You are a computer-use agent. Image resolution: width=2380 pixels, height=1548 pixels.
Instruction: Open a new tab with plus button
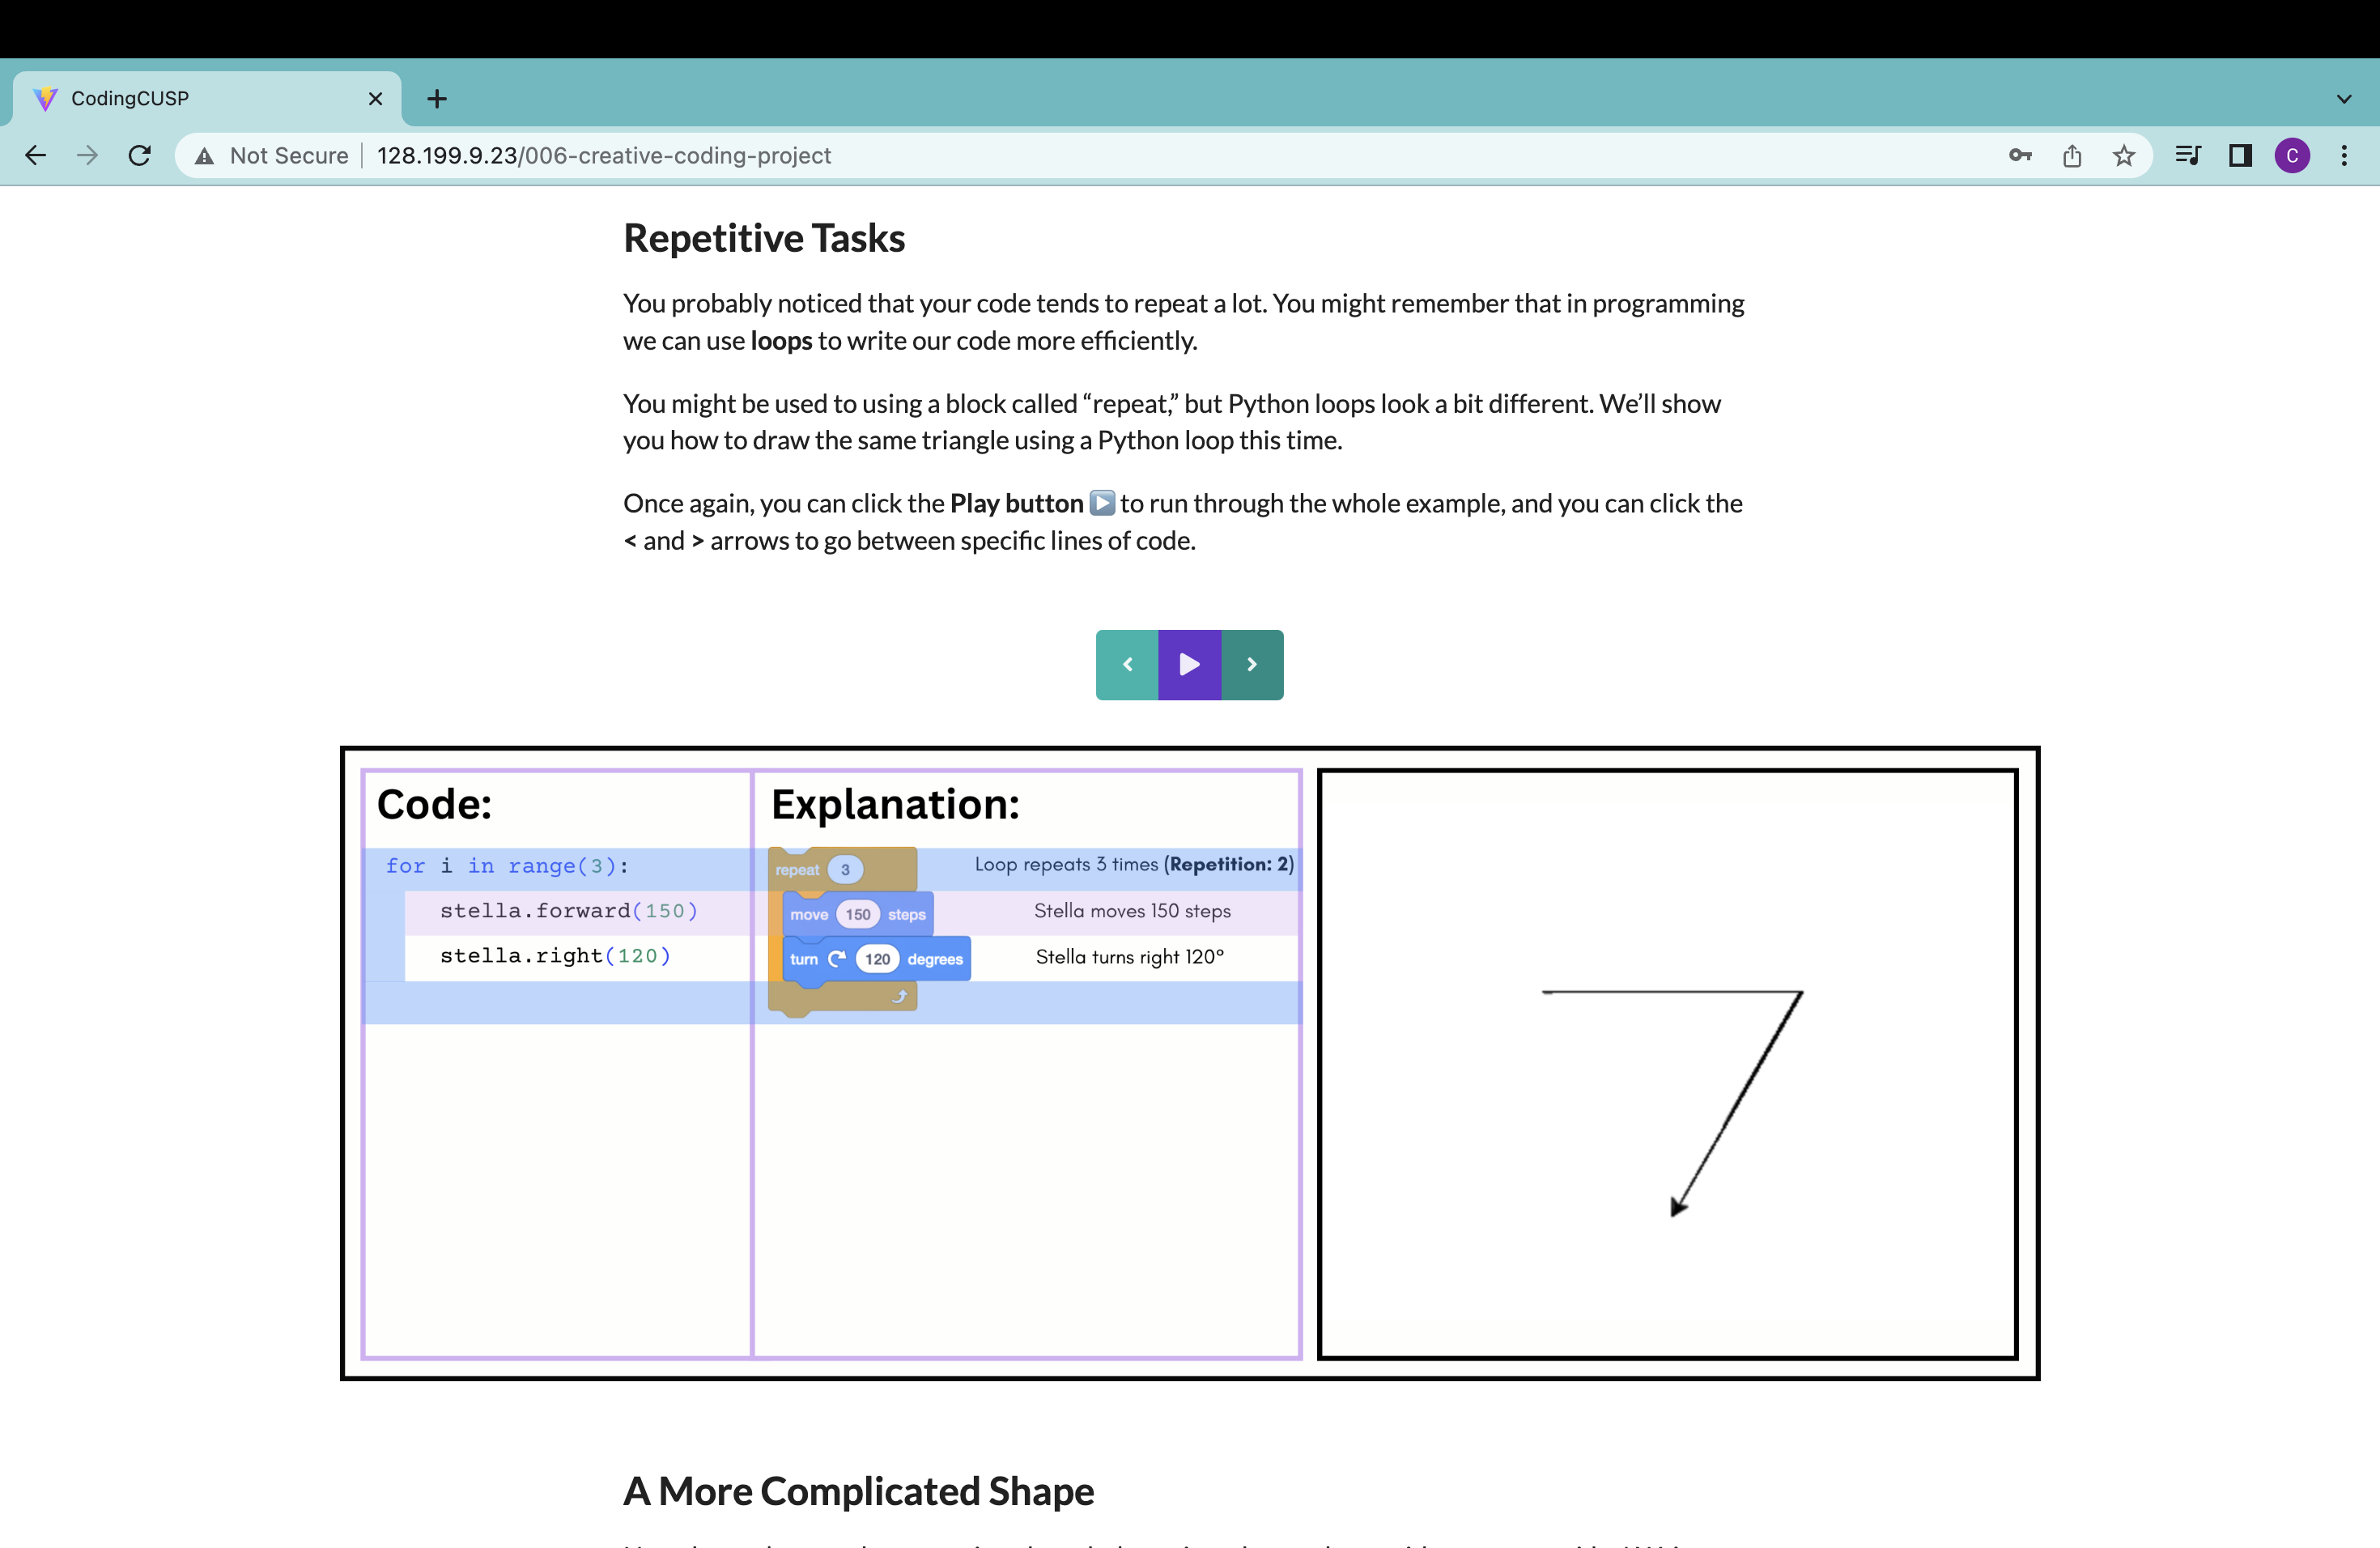[437, 98]
